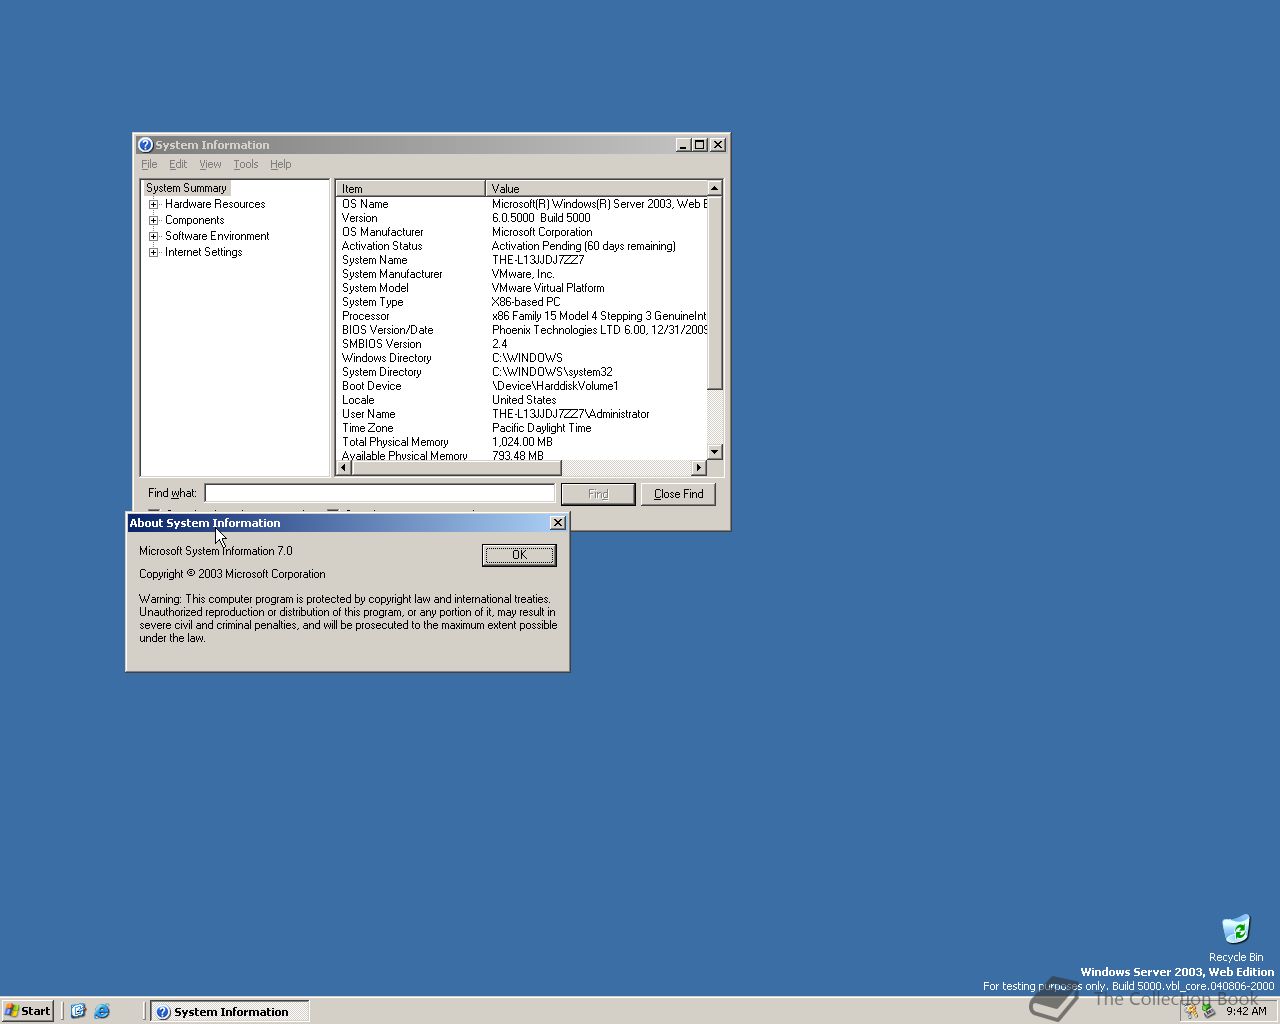Click the Processor item
Screen dimensions: 1280x1024
[x=365, y=316]
